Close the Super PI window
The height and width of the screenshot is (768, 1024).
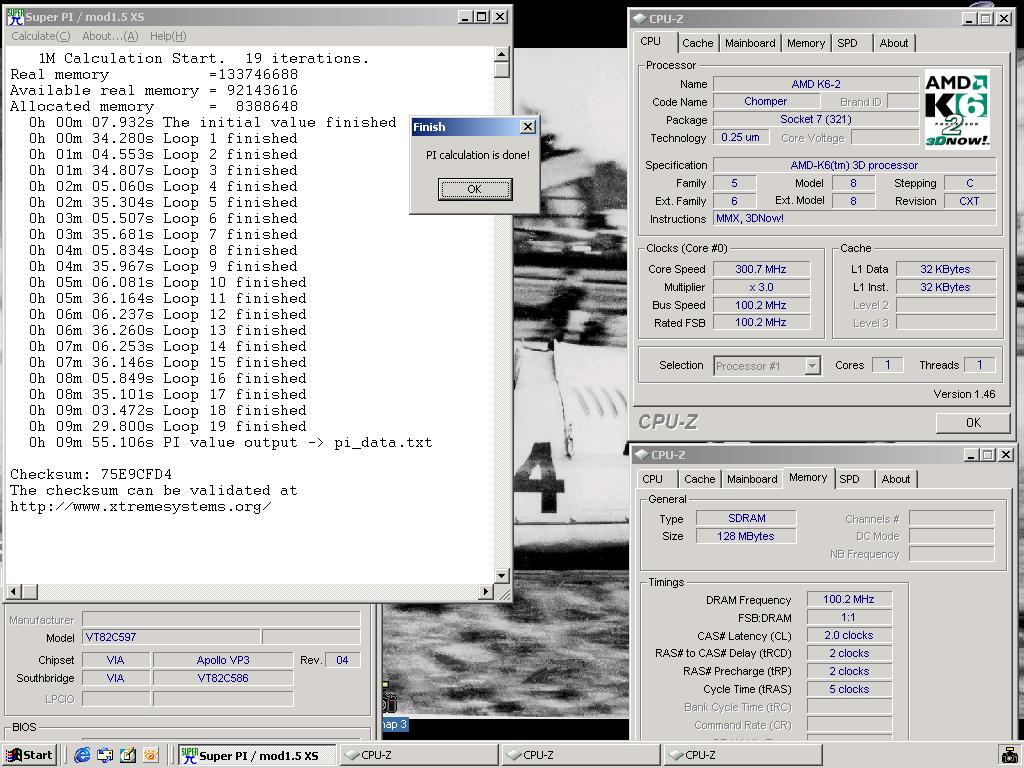pos(500,16)
